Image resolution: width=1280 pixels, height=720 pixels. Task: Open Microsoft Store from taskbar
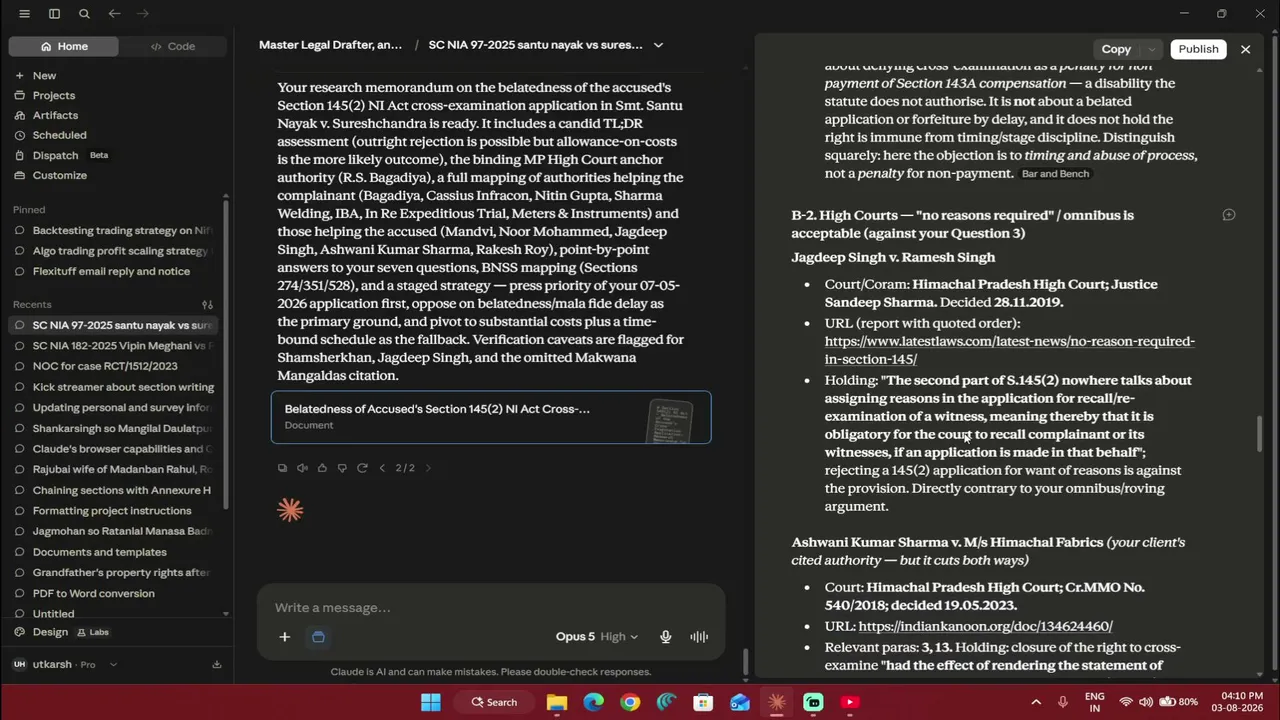click(703, 702)
